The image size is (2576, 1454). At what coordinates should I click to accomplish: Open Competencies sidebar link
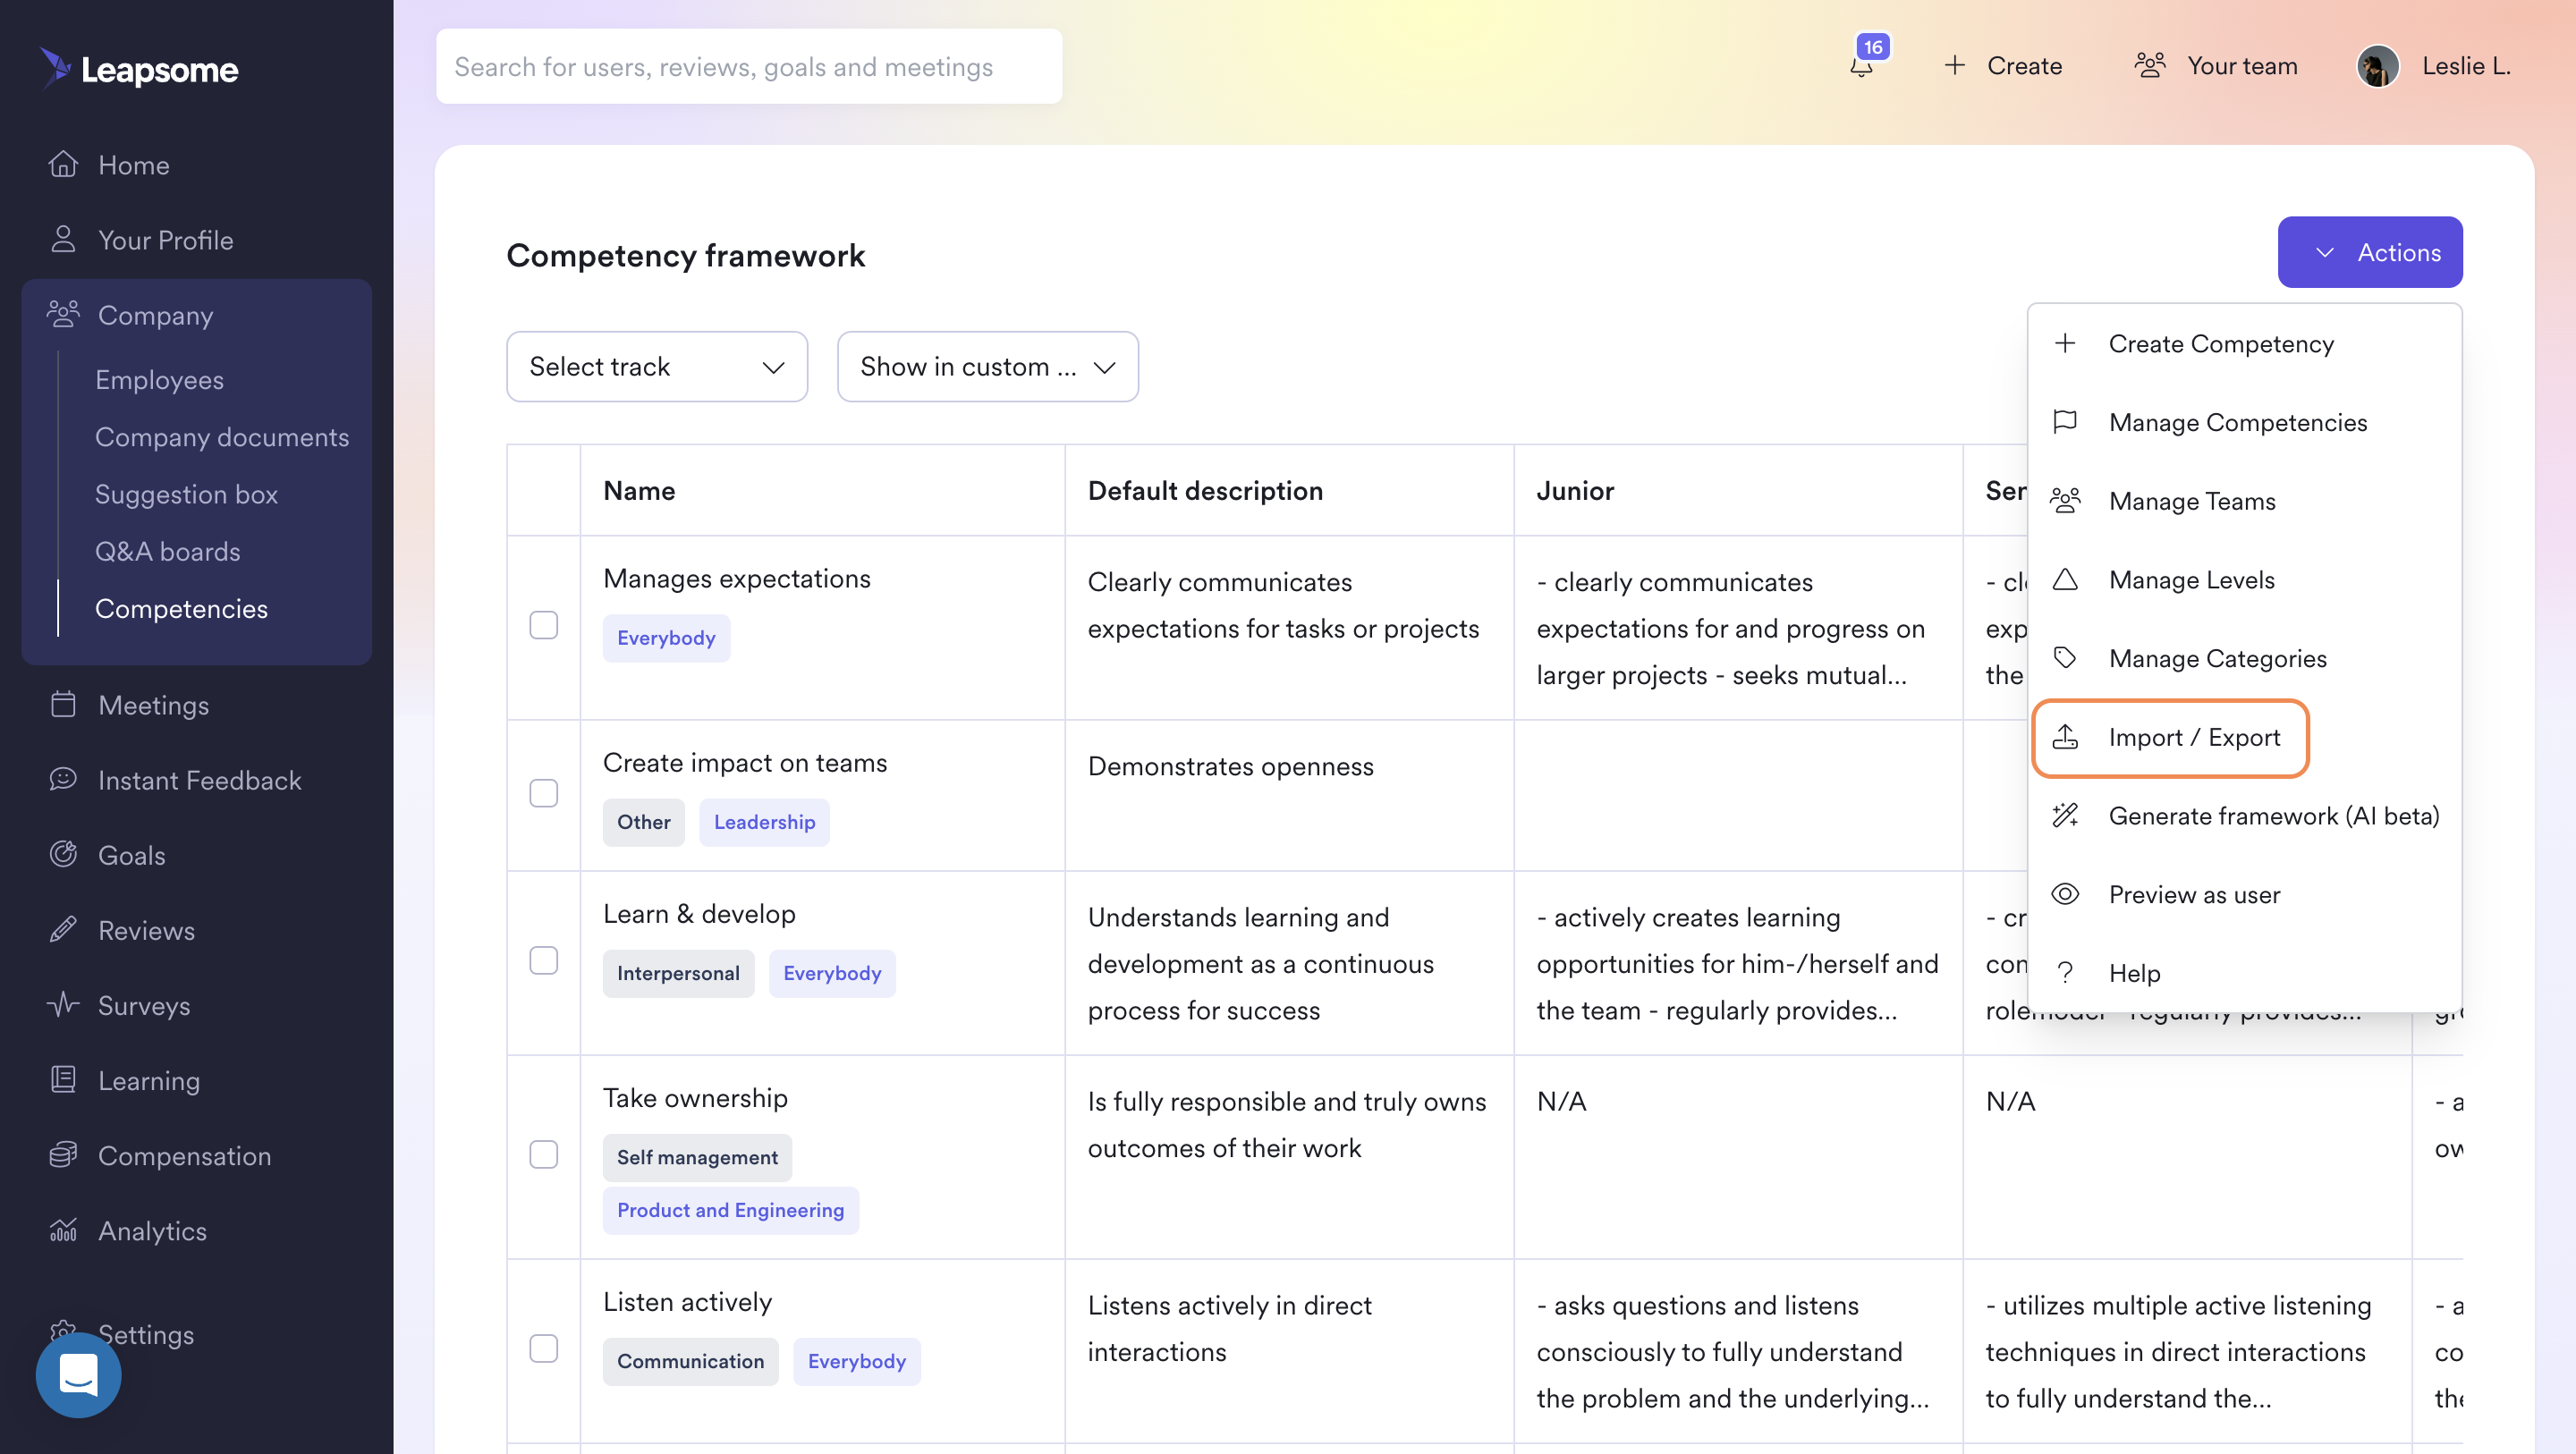181,608
